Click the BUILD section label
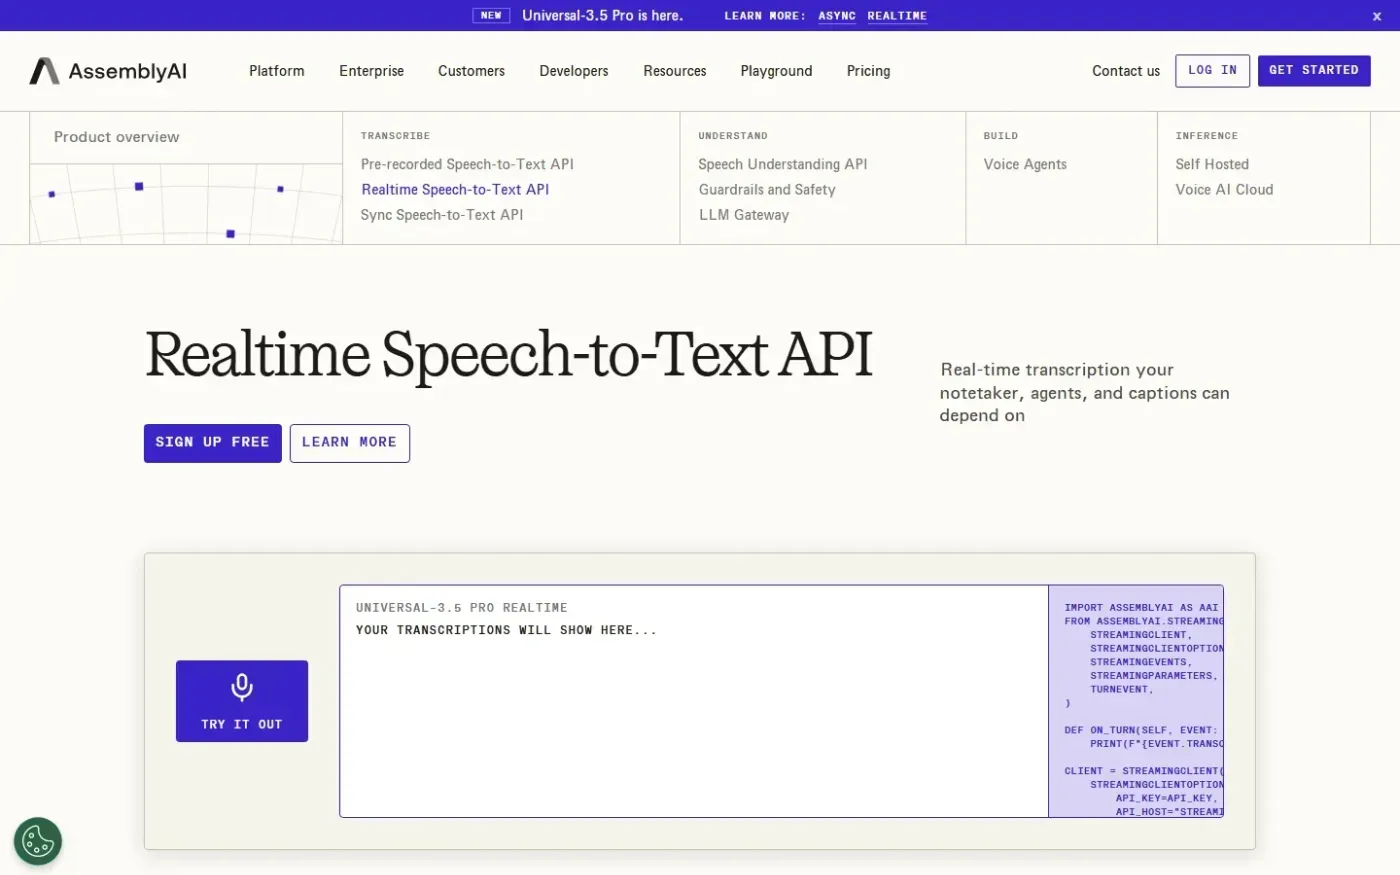Viewport: 1400px width, 875px height. coord(1000,136)
